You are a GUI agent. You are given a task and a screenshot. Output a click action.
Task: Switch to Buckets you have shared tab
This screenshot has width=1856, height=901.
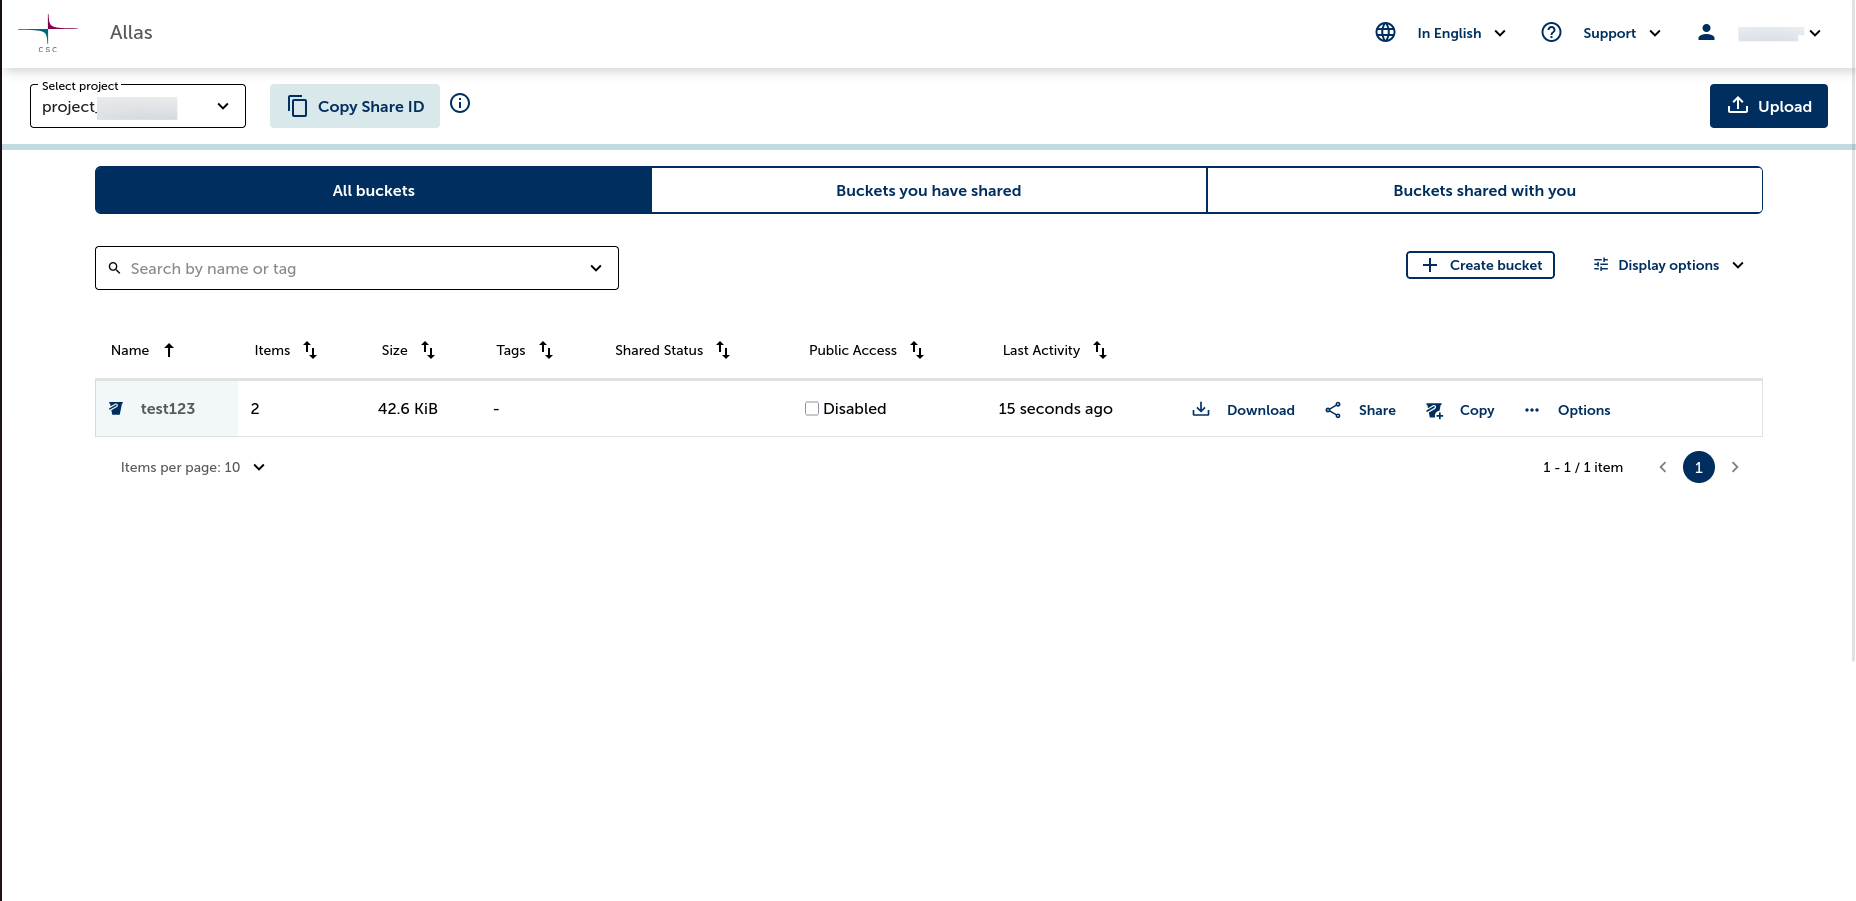pos(928,190)
